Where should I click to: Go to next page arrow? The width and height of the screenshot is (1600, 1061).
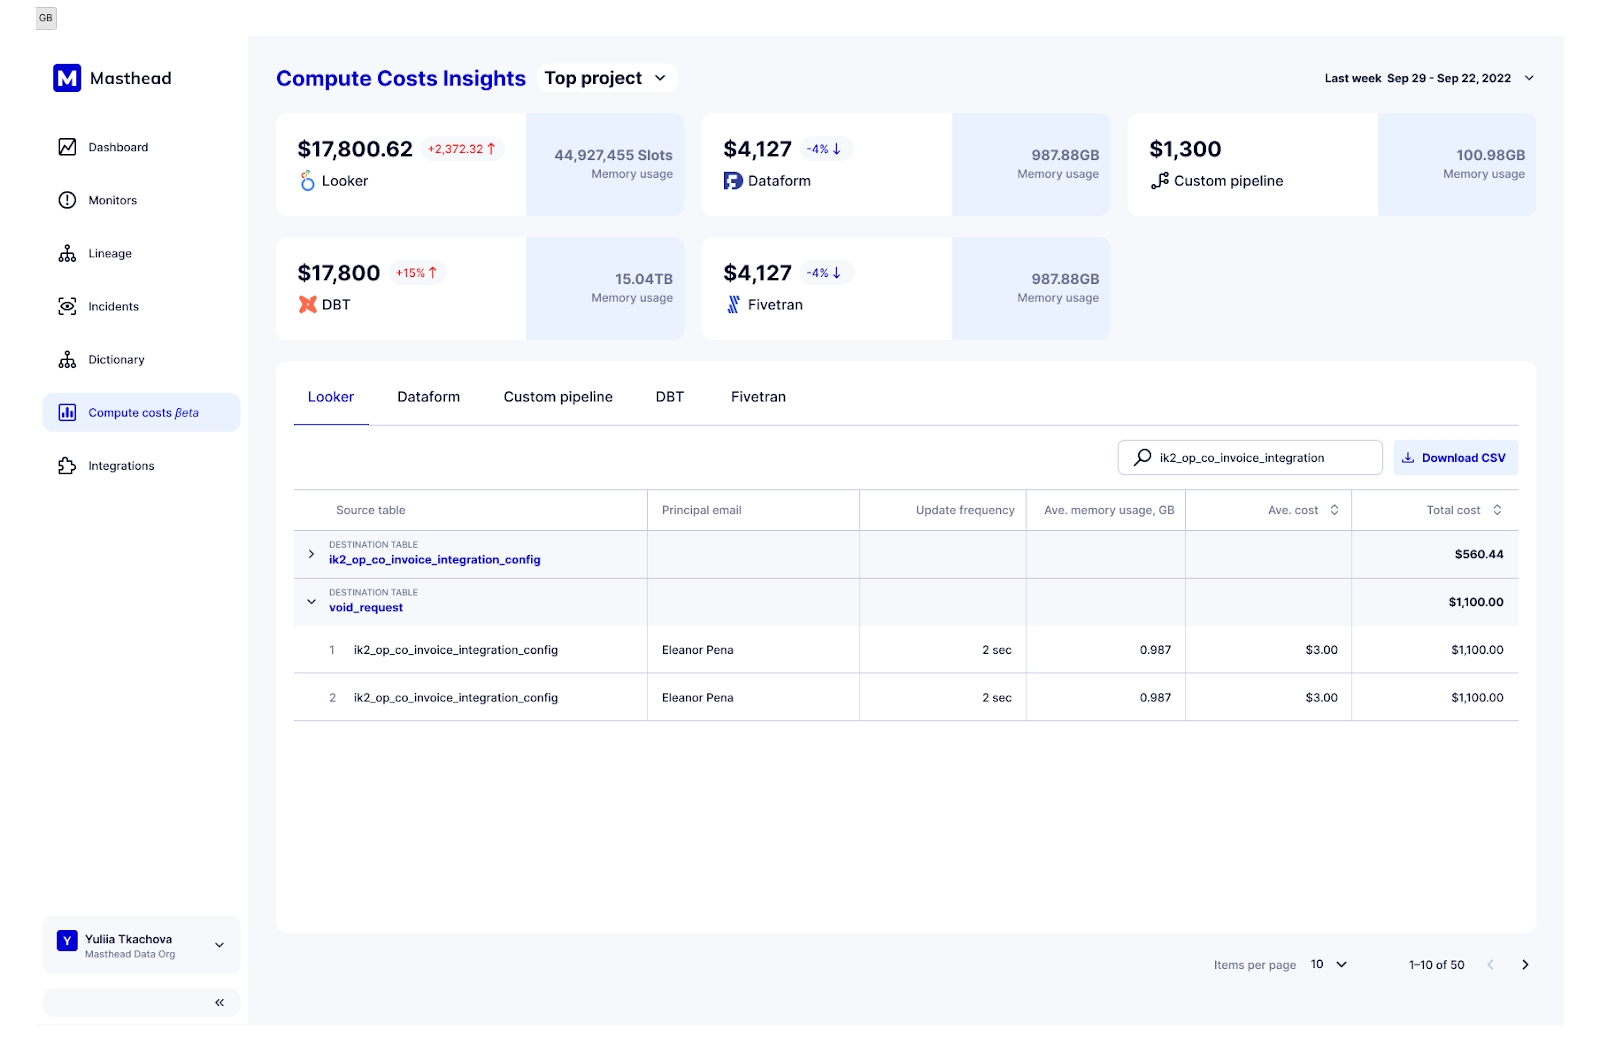pyautogui.click(x=1525, y=965)
